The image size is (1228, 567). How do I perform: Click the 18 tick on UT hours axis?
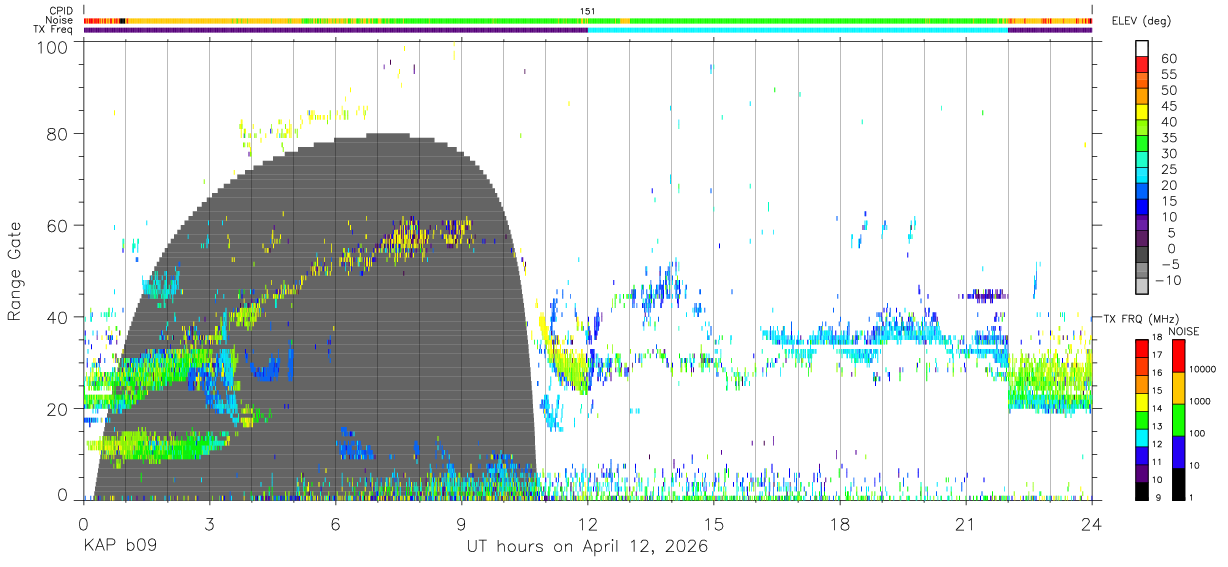(x=840, y=524)
